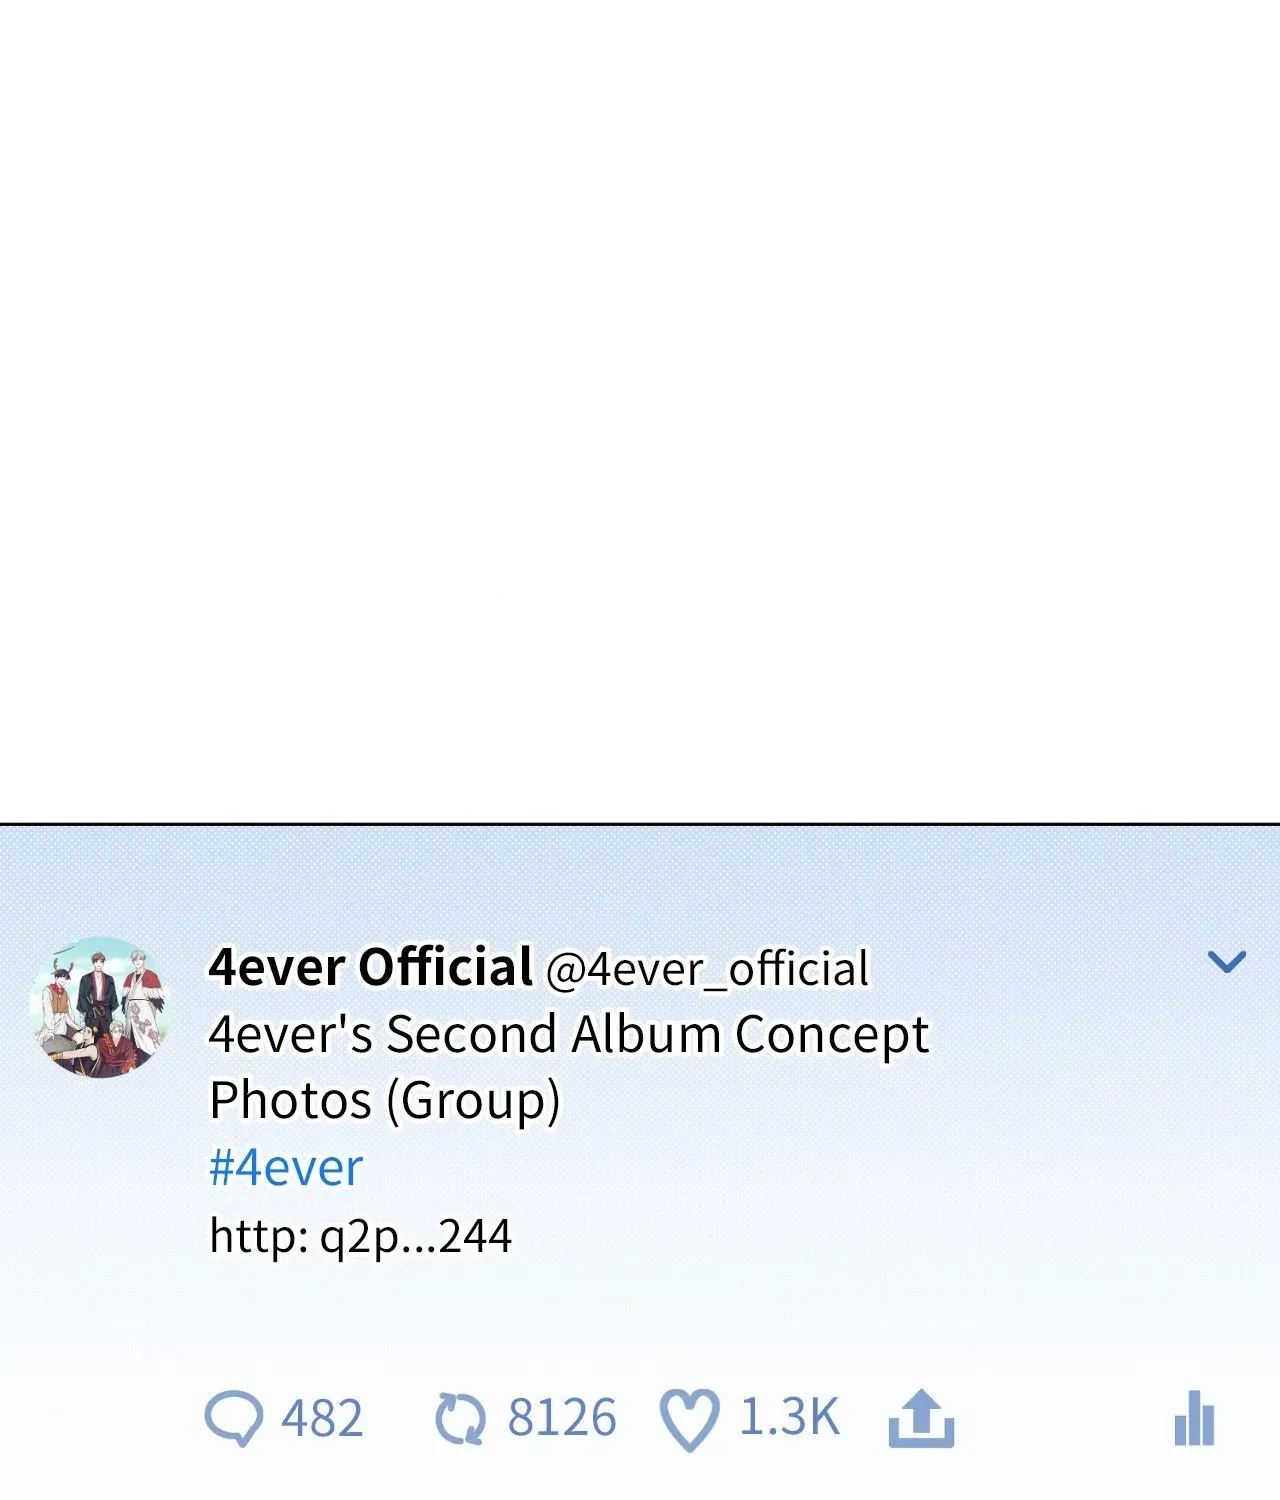Image resolution: width=1280 pixels, height=1500 pixels.
Task: Open the share upload icon
Action: click(x=921, y=1418)
